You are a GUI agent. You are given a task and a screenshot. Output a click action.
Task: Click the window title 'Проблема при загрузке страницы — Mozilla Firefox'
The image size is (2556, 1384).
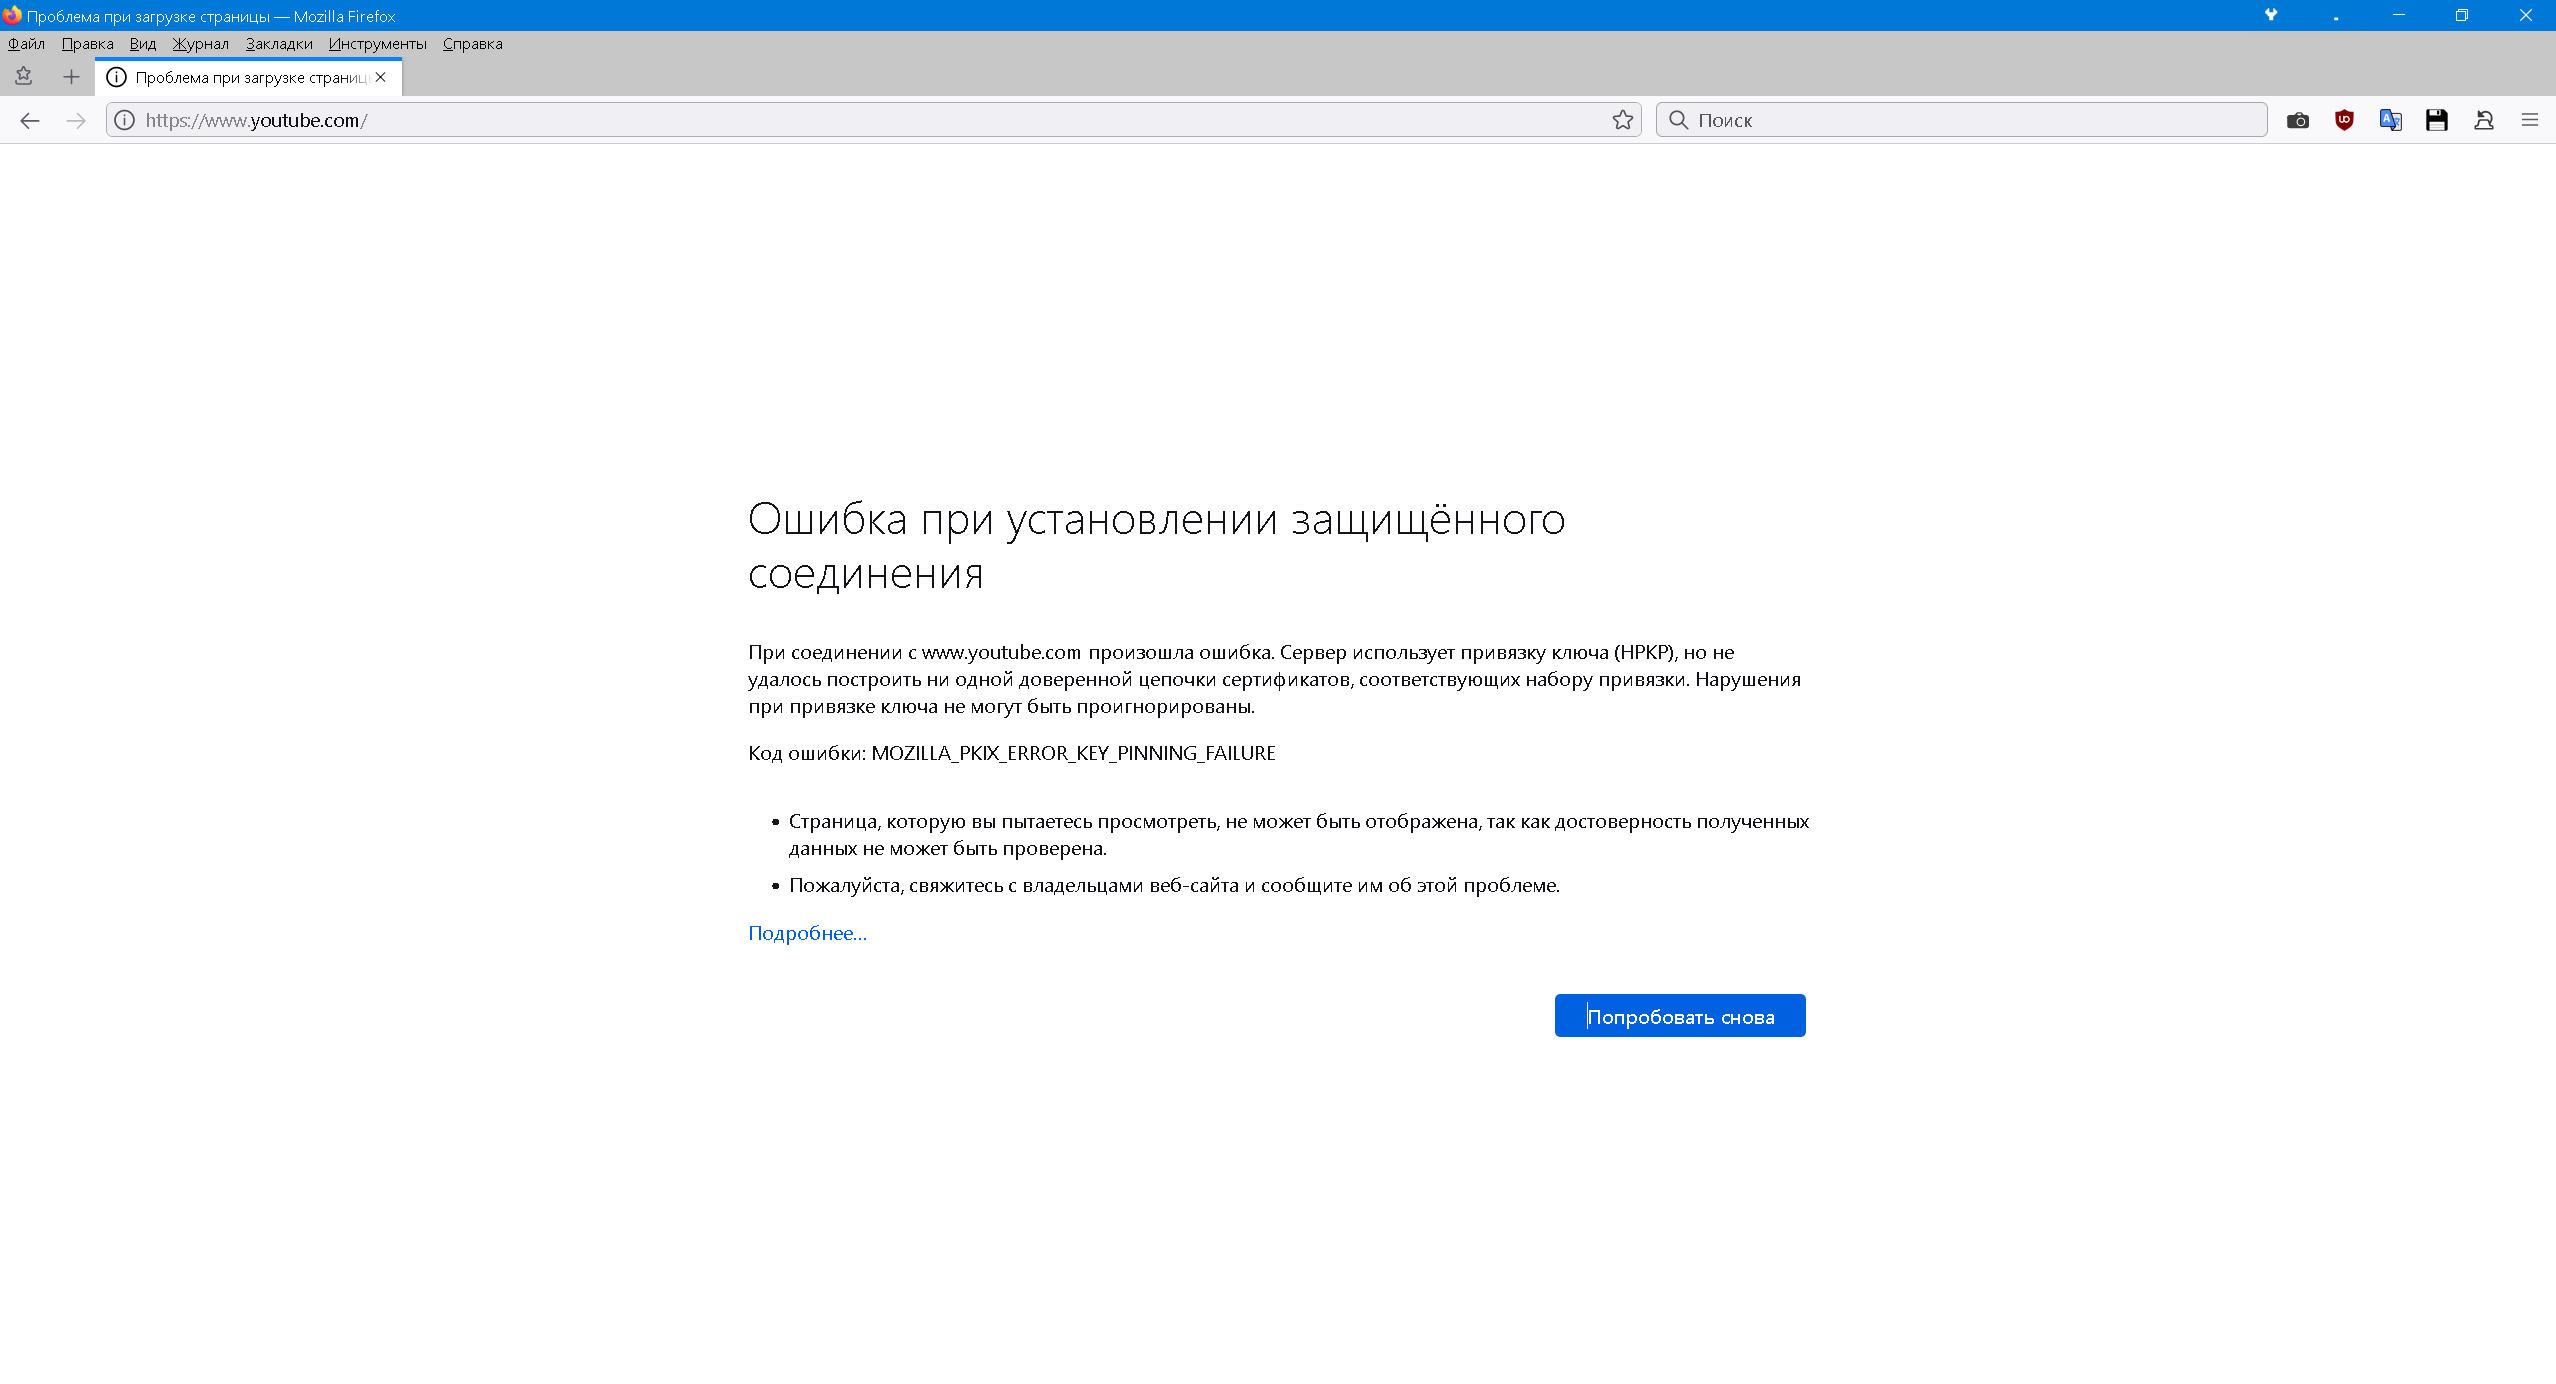[x=211, y=16]
